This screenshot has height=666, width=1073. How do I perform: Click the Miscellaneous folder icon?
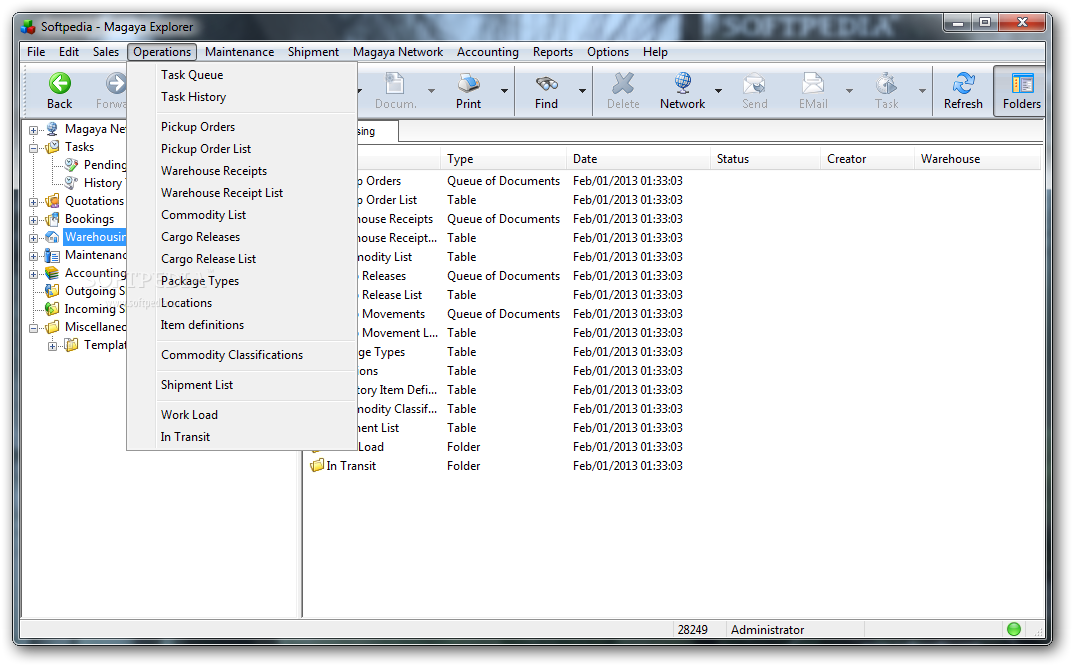(52, 327)
